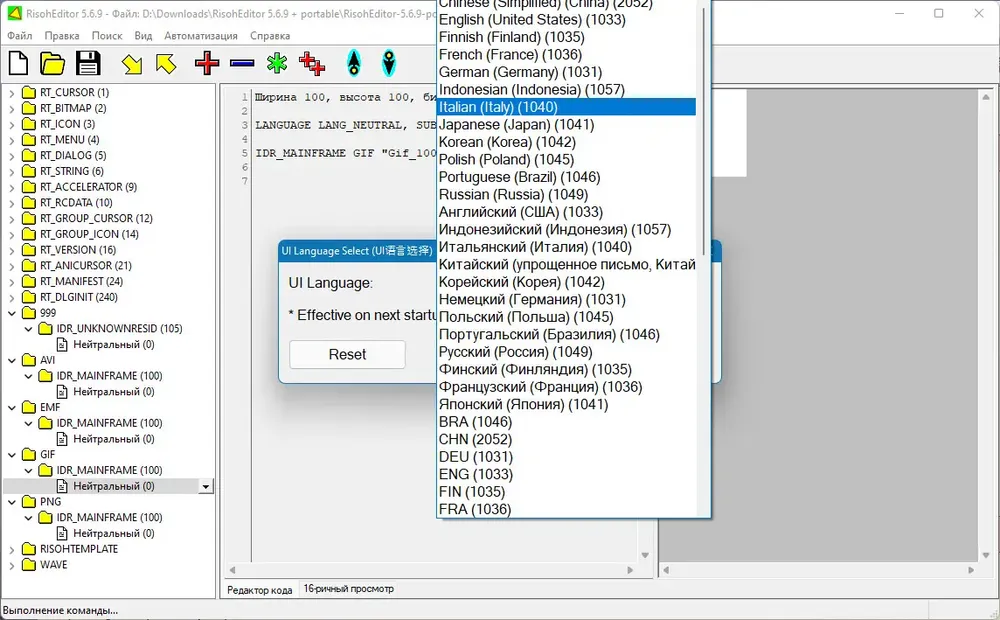Expand the RT_ICON (3) node

pos(11,124)
